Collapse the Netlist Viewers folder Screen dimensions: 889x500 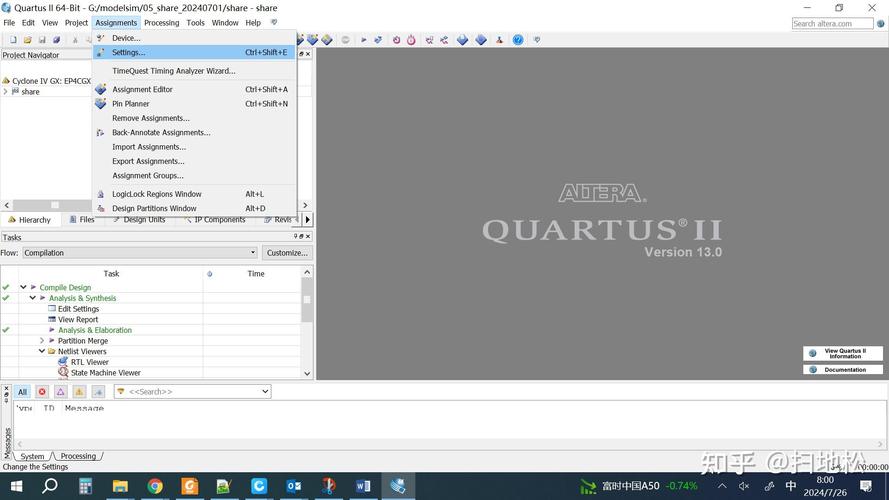tap(42, 352)
